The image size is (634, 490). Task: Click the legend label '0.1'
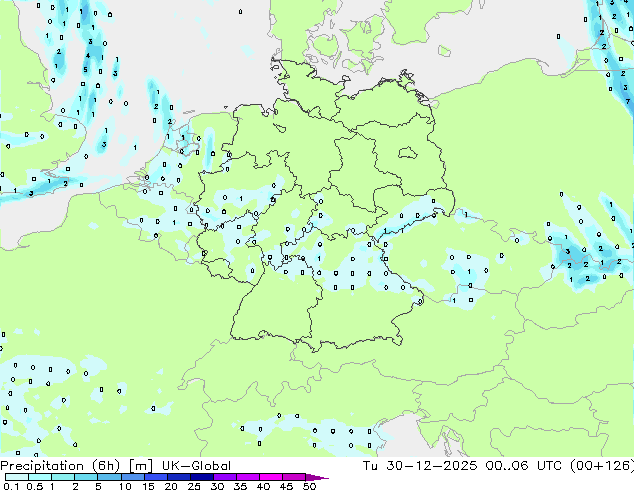(x=11, y=486)
